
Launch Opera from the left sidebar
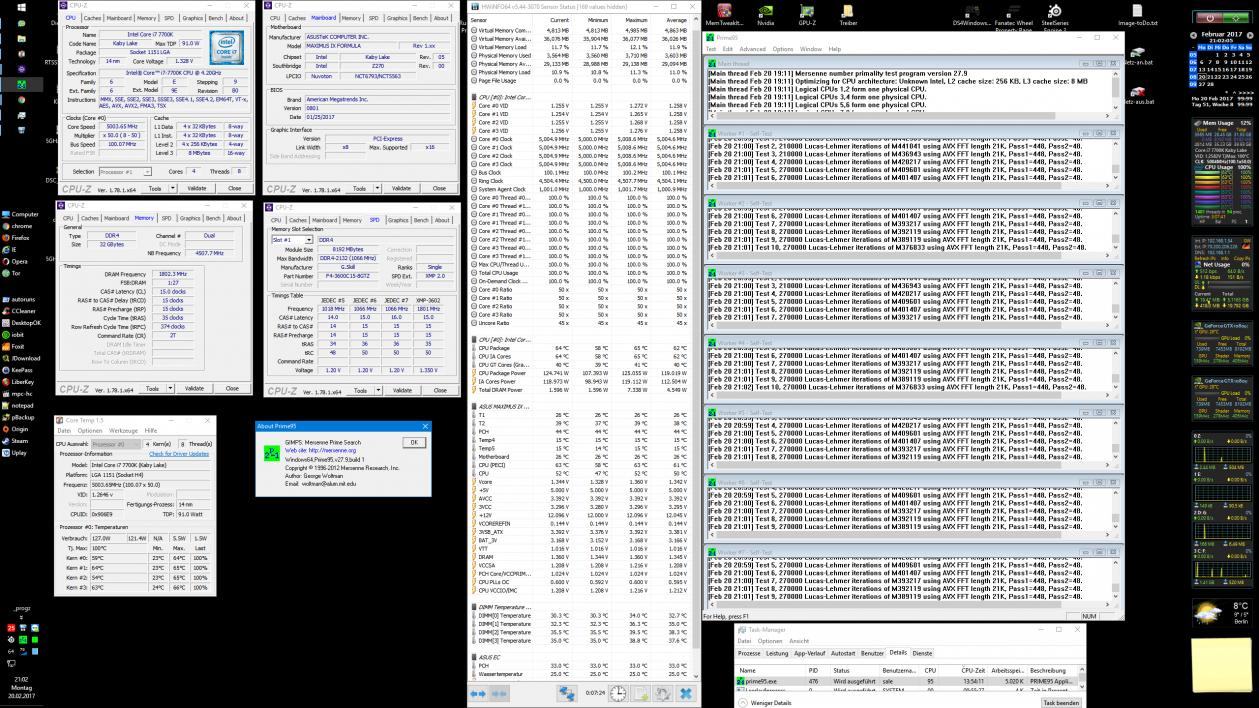click(x=15, y=261)
